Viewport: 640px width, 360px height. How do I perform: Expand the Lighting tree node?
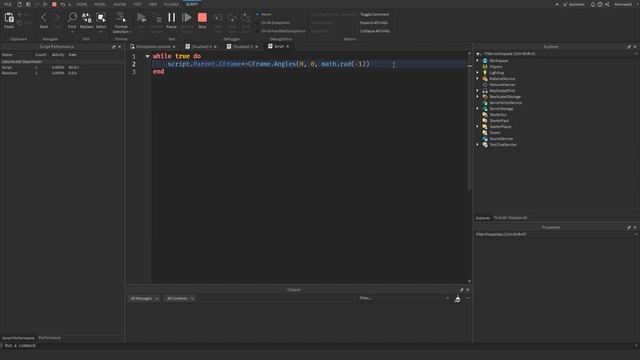(478, 73)
